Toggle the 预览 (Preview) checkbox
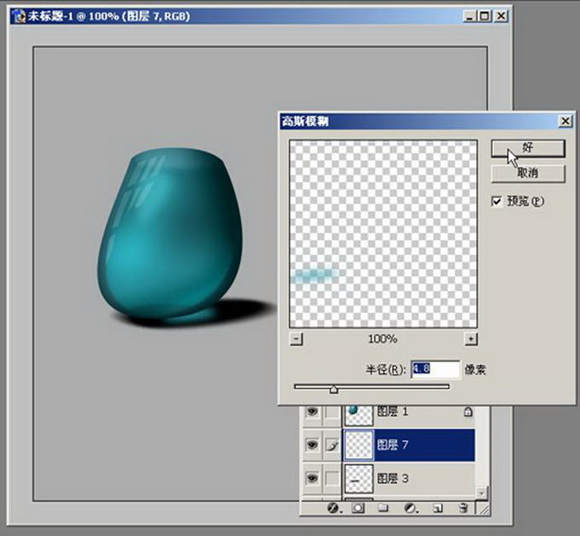 pyautogui.click(x=496, y=202)
